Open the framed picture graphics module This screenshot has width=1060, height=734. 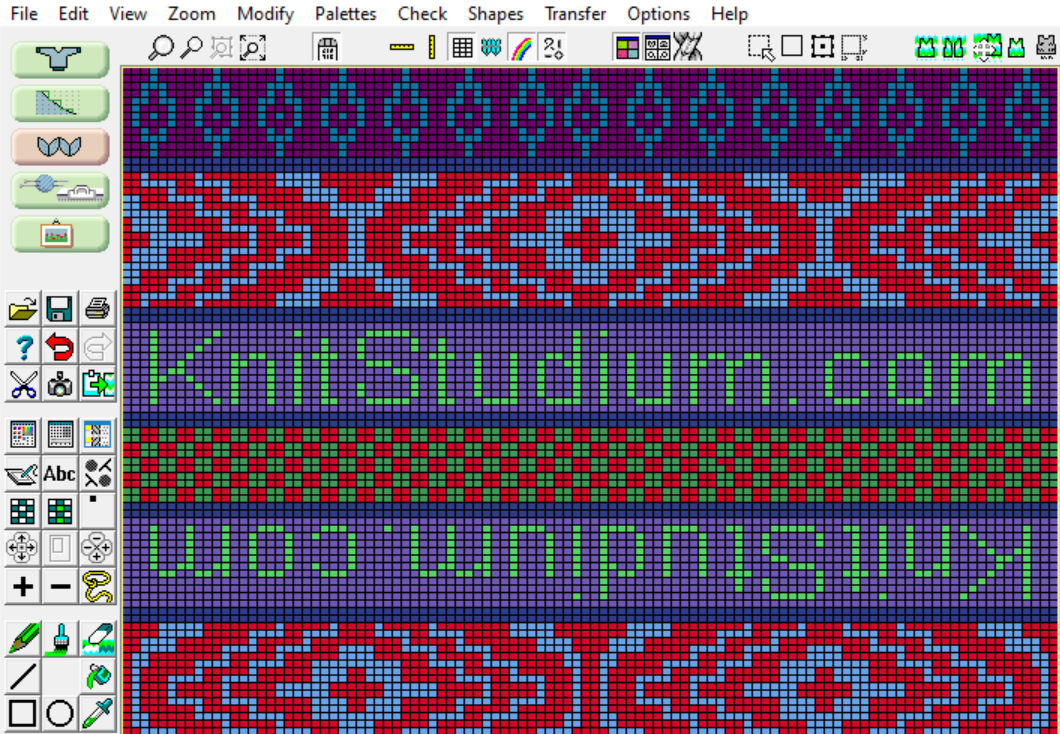60,234
